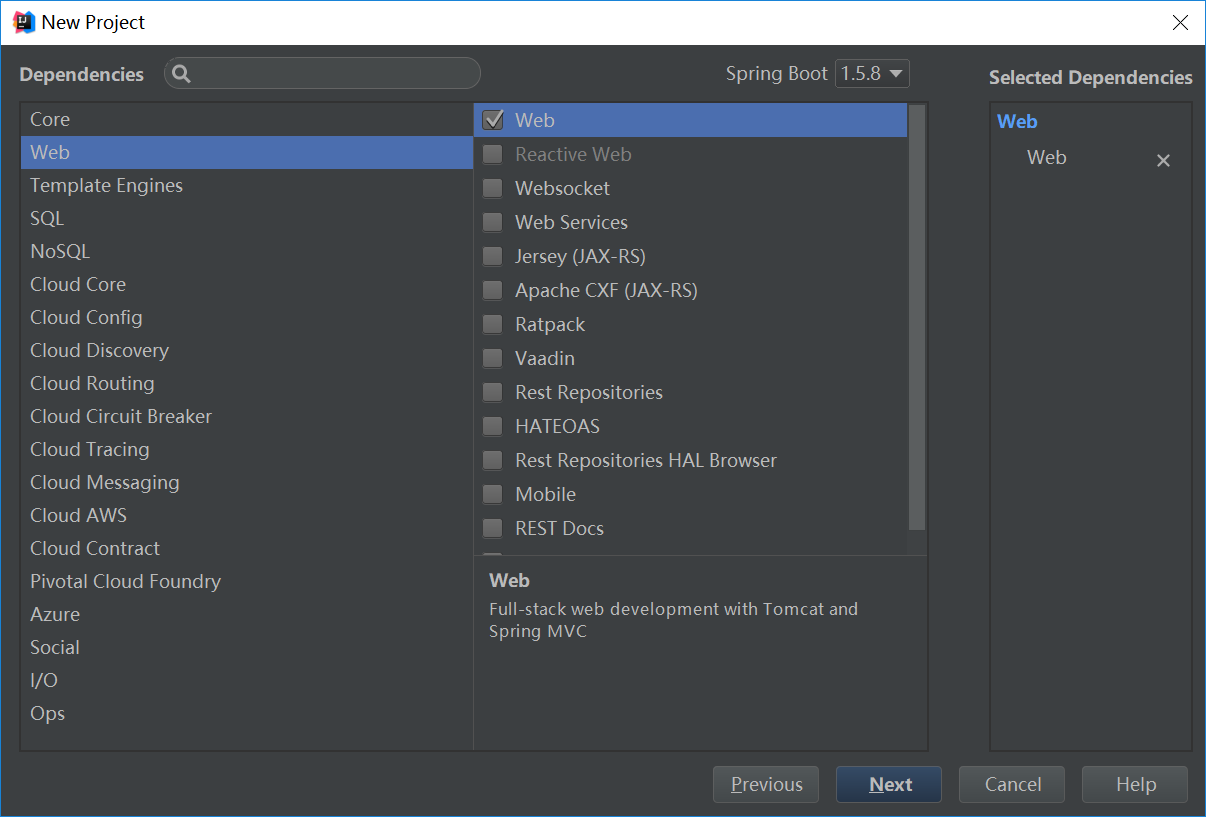Open the Cloud Tracing category
This screenshot has height=817, width=1206.
pyautogui.click(x=246, y=449)
